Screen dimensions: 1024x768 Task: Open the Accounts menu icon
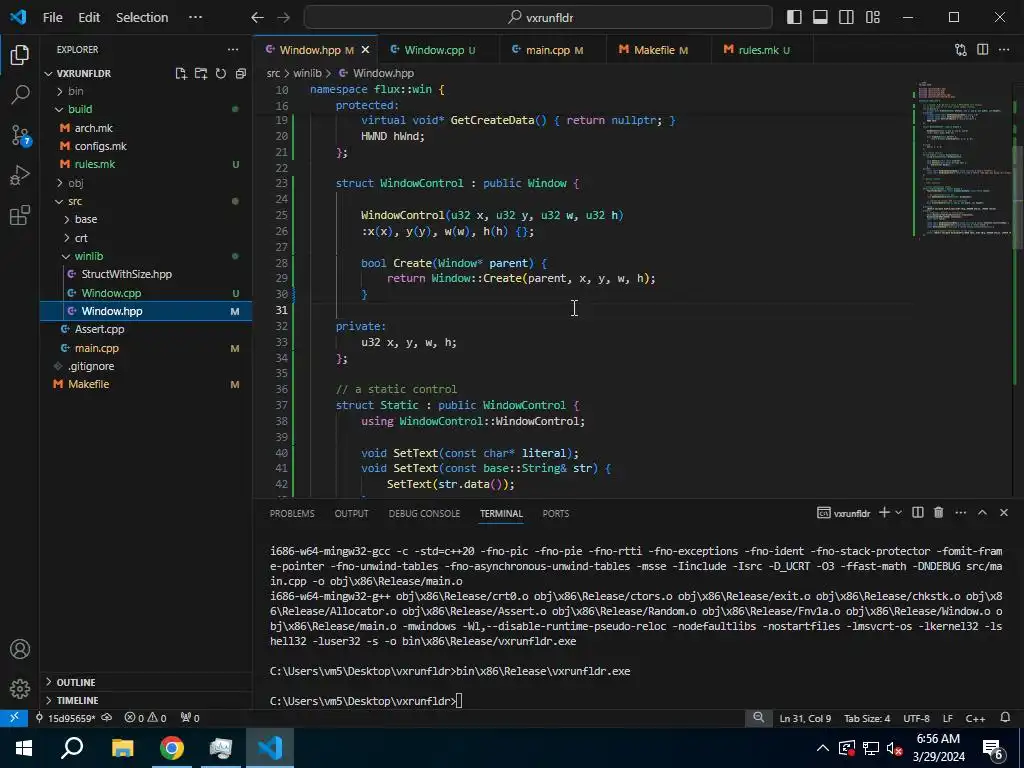(x=20, y=649)
